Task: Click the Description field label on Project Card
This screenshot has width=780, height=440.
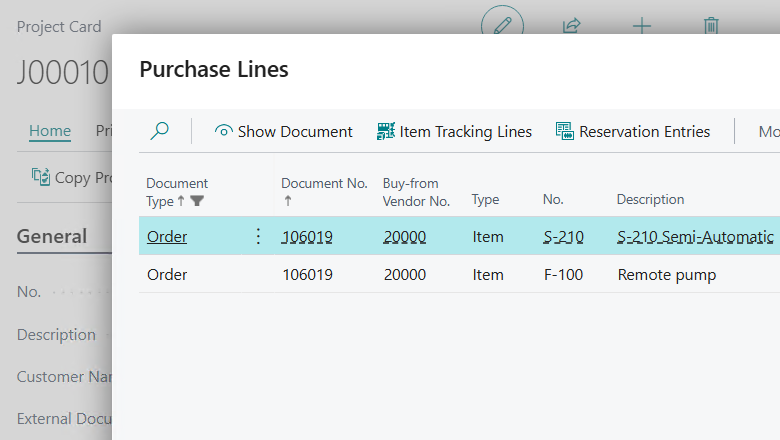Action: [56, 335]
